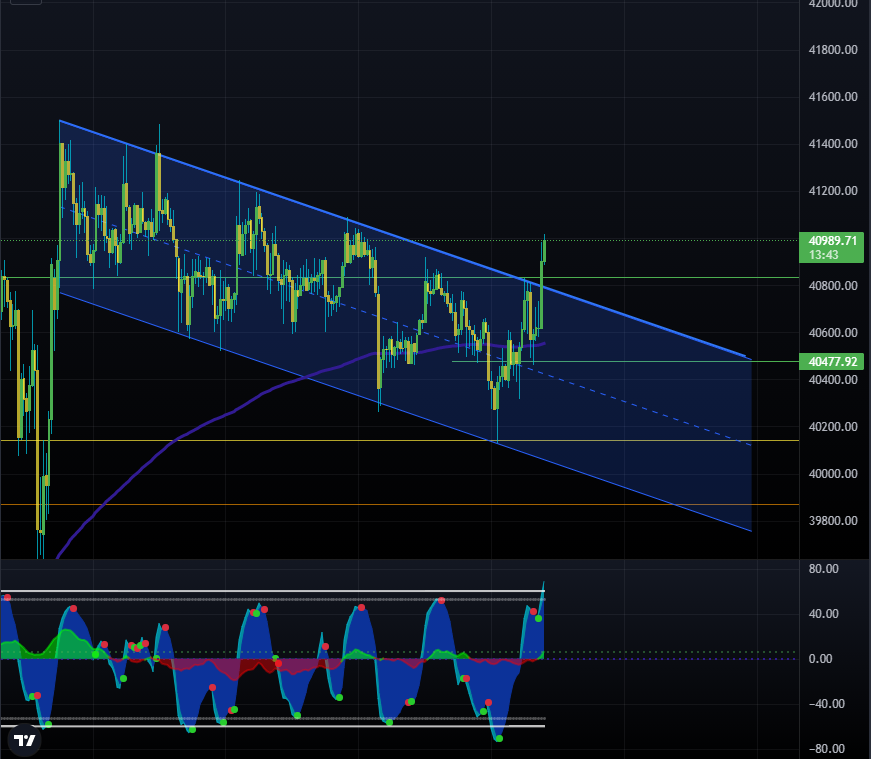Select the current price label 40989.71

coord(832,241)
